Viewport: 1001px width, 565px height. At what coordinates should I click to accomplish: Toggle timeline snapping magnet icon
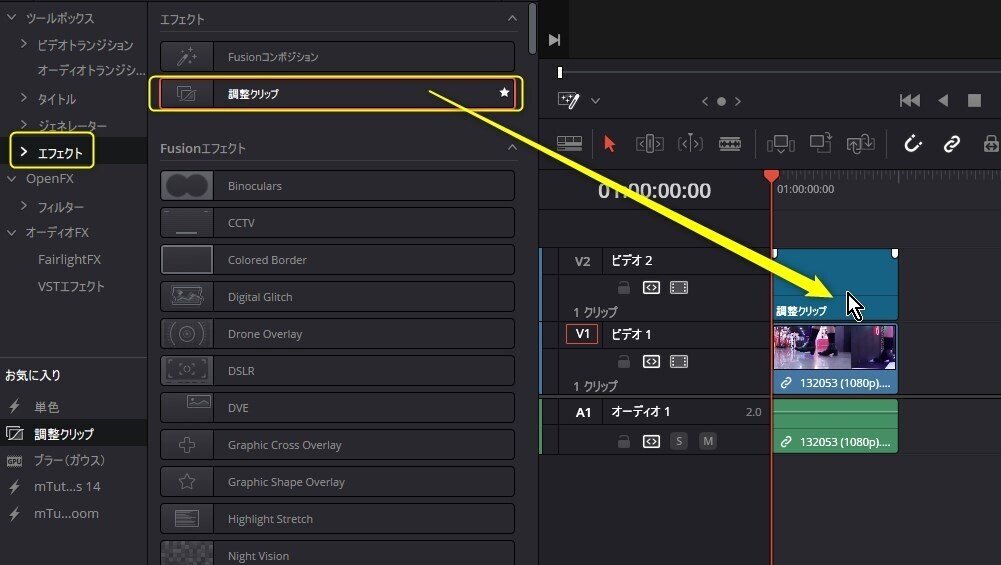coord(913,144)
